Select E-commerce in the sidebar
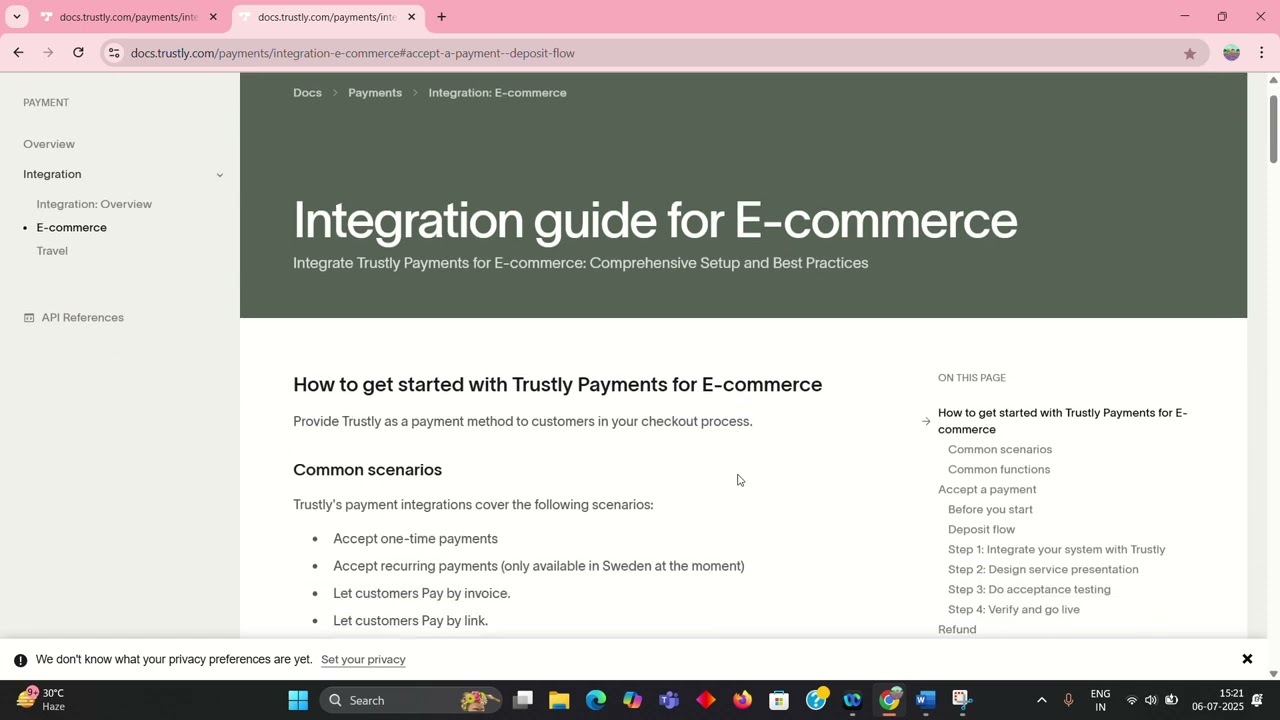Image resolution: width=1280 pixels, height=720 pixels. (x=71, y=227)
